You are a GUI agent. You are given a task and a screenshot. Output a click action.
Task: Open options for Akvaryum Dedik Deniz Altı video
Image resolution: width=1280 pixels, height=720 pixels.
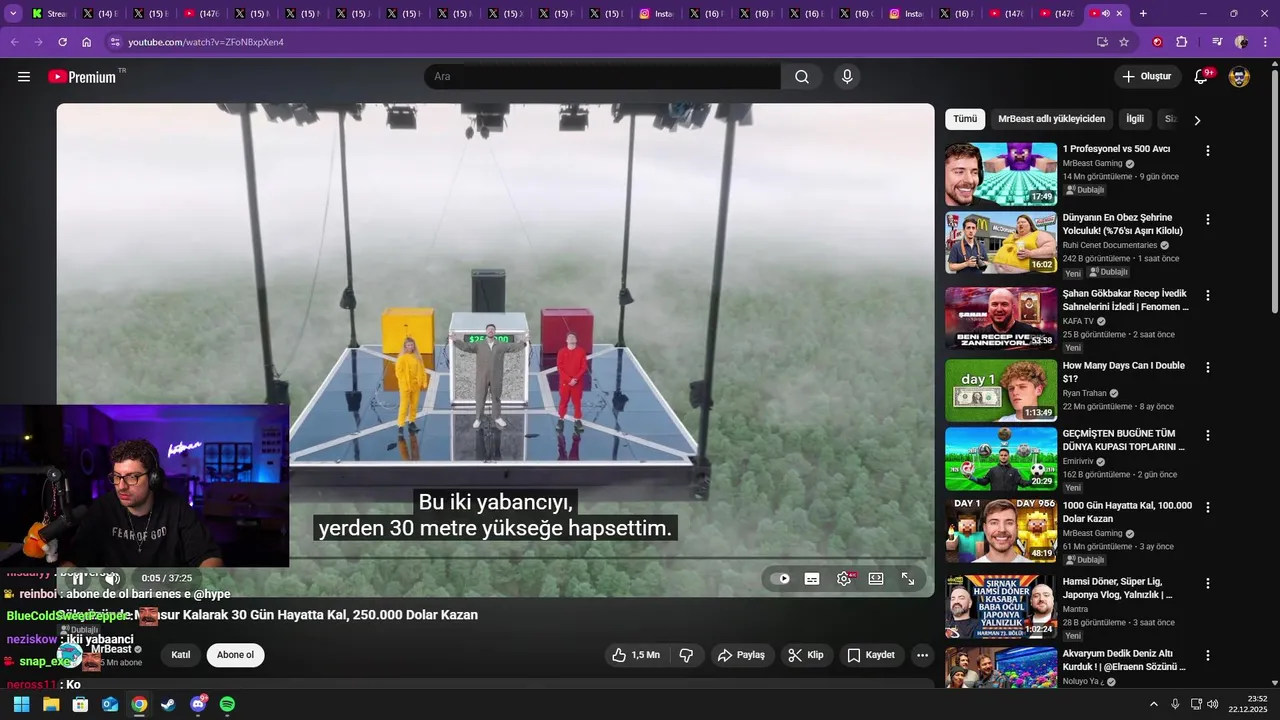click(1208, 655)
